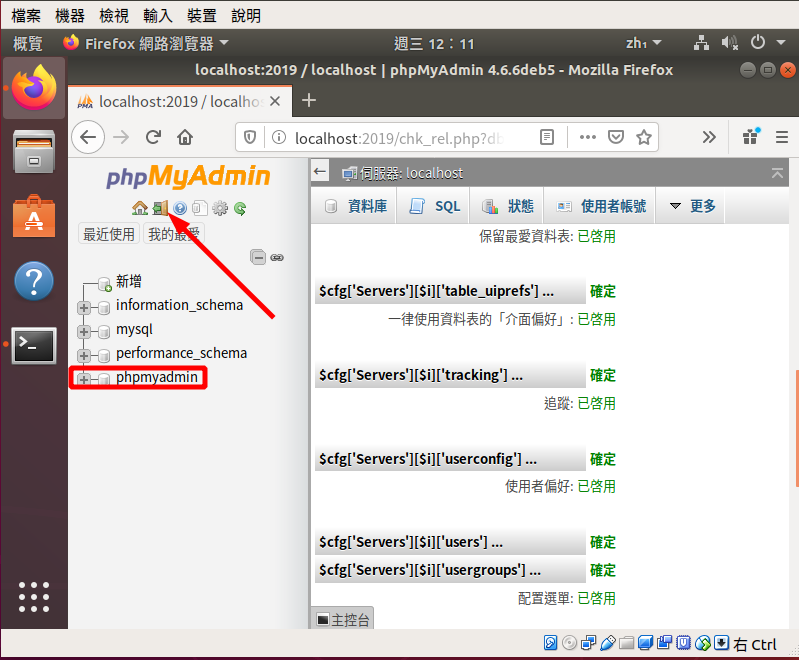This screenshot has width=799, height=660.
Task: Expand the phpmyadmin database node
Action: coord(84,379)
